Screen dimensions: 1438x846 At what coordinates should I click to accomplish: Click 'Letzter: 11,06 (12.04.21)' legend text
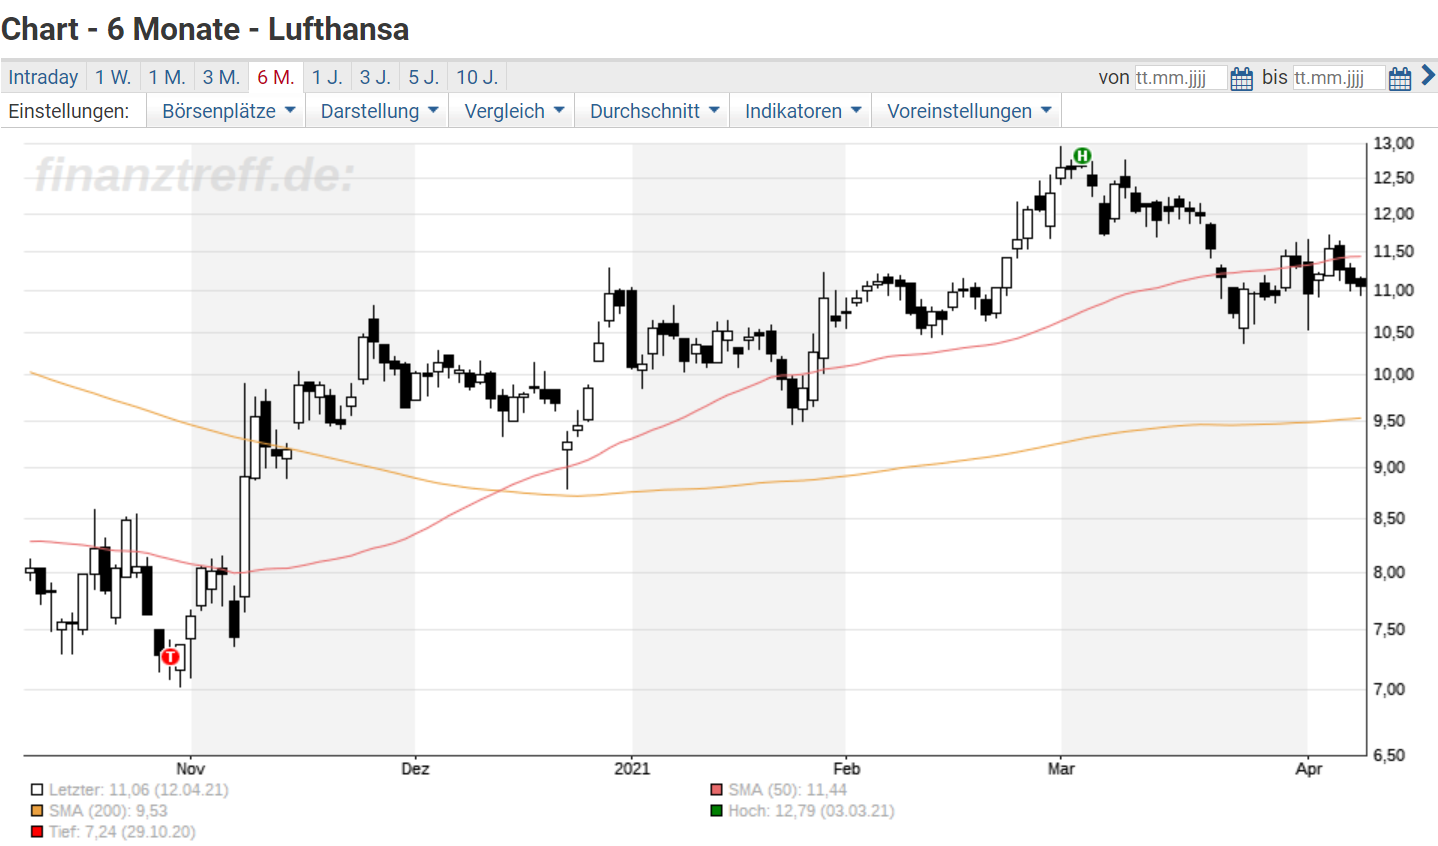pyautogui.click(x=139, y=790)
